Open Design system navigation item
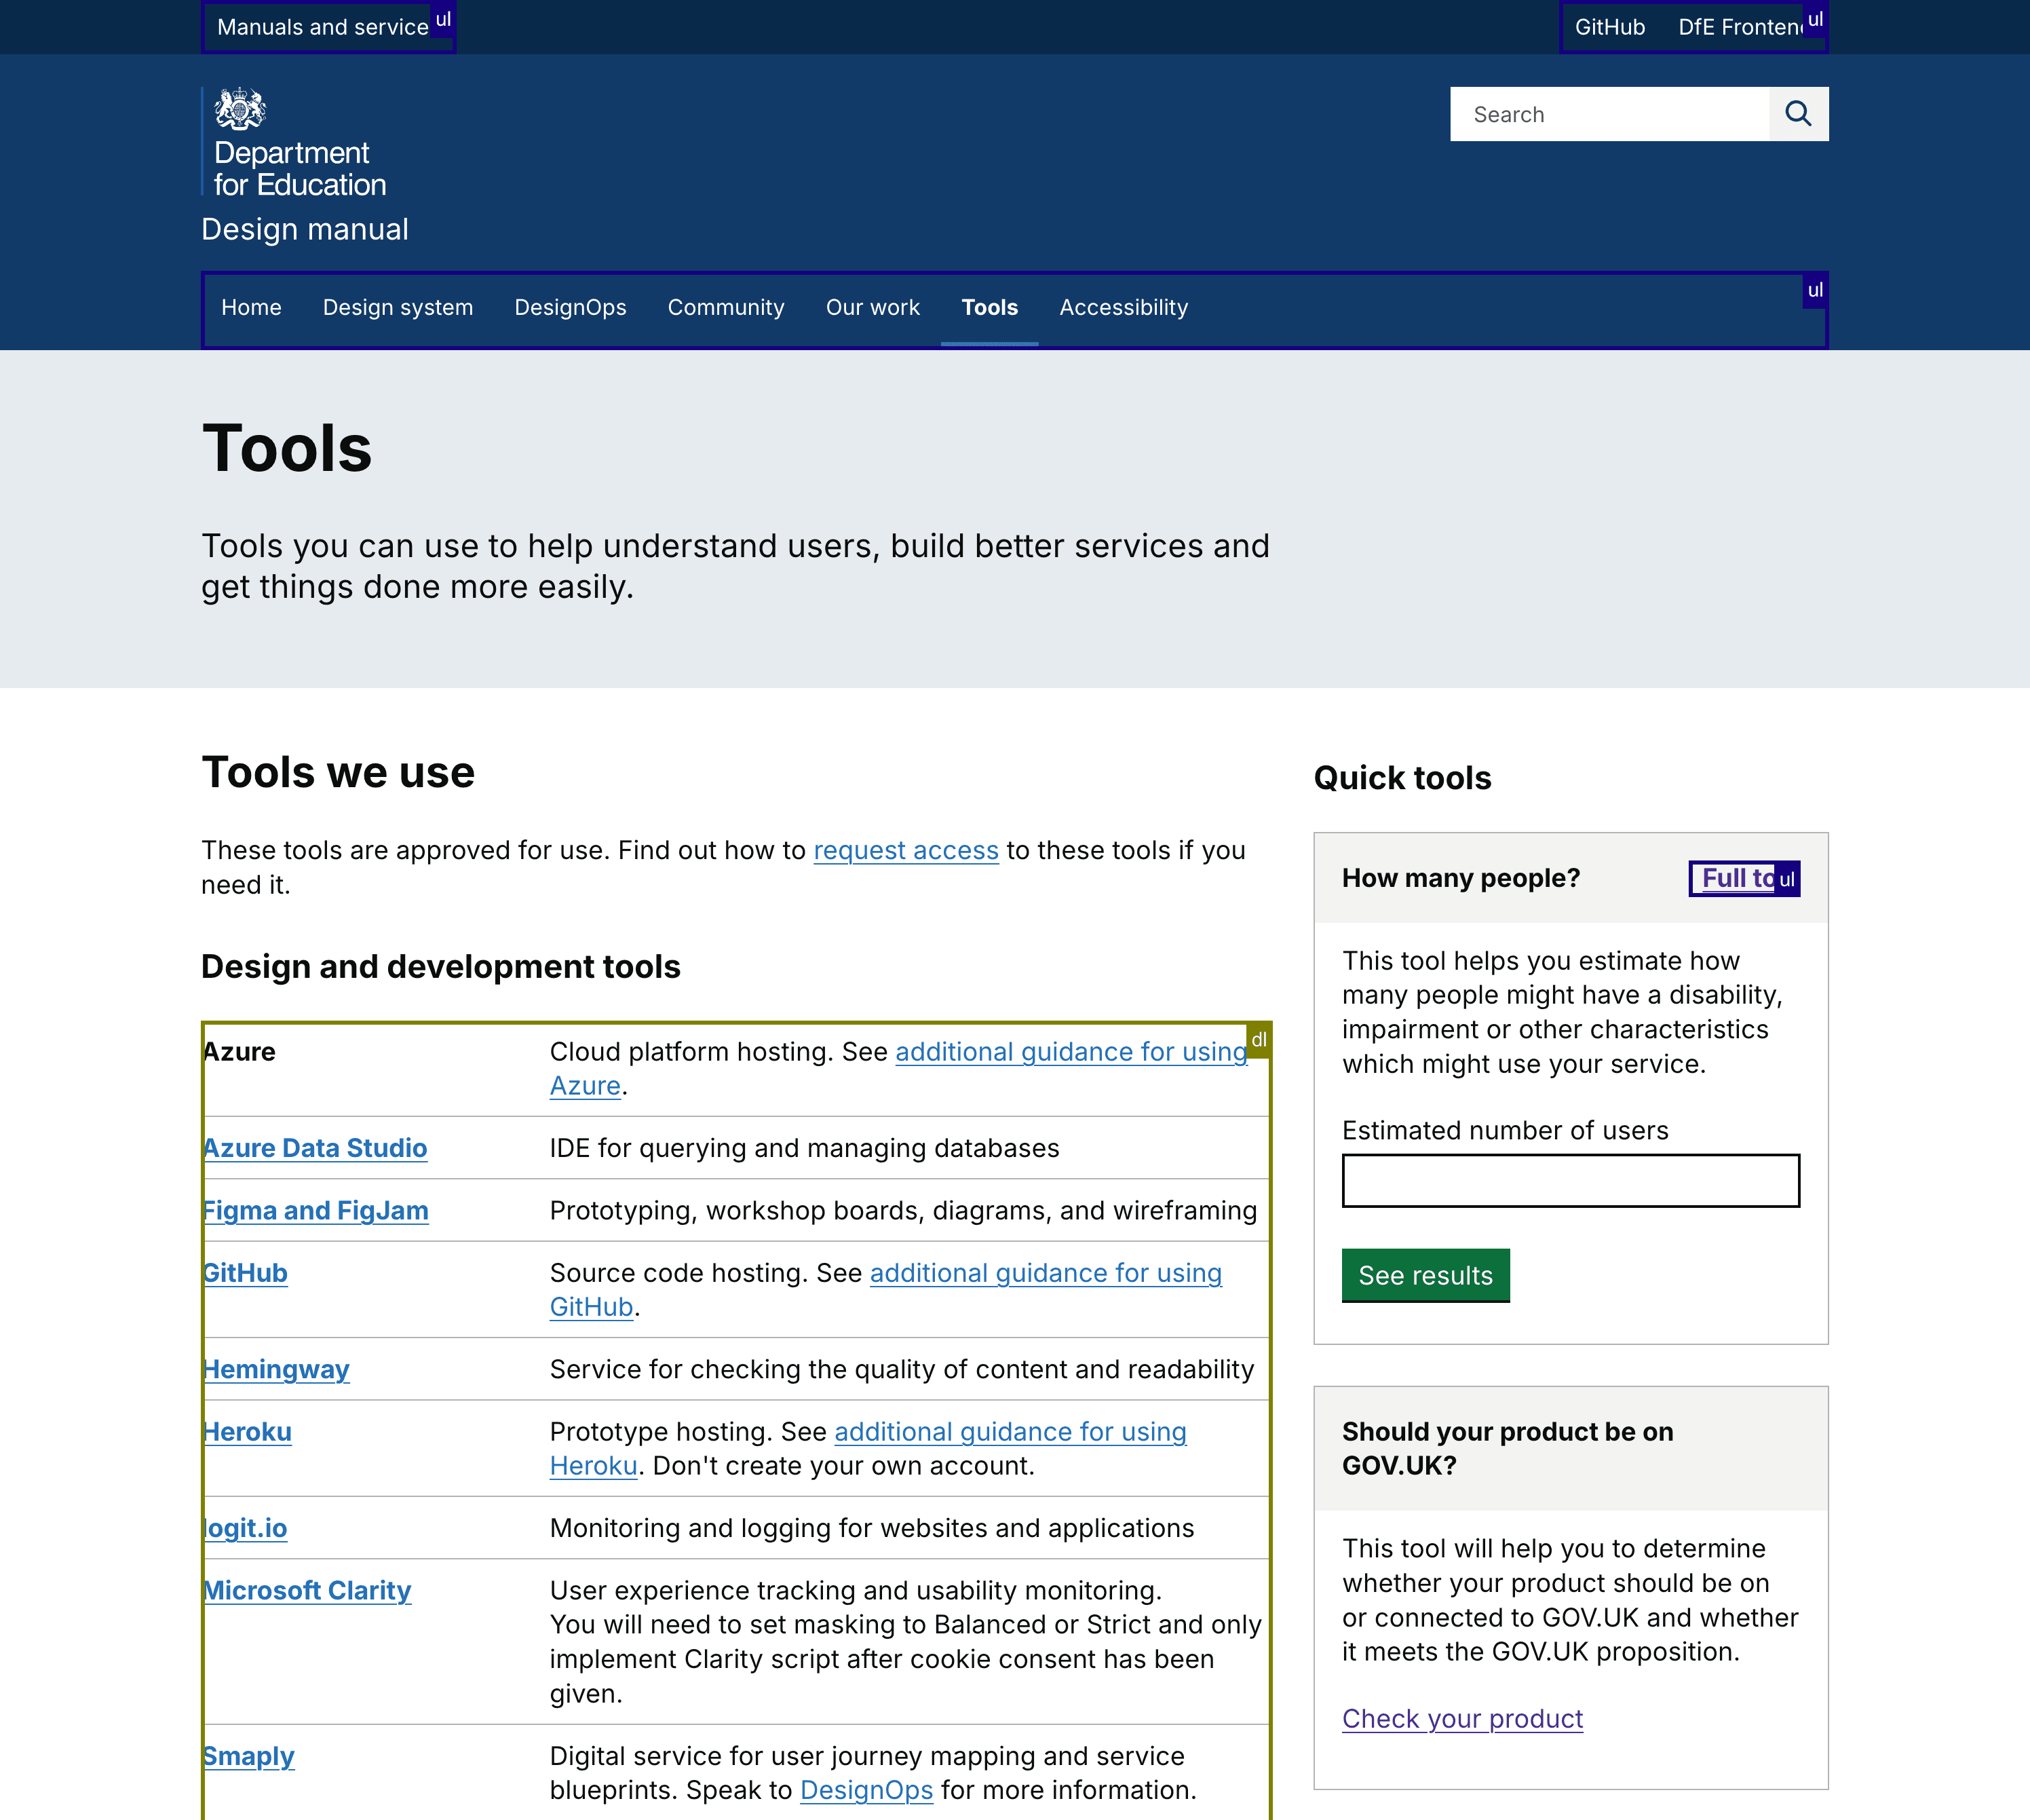 (x=397, y=307)
